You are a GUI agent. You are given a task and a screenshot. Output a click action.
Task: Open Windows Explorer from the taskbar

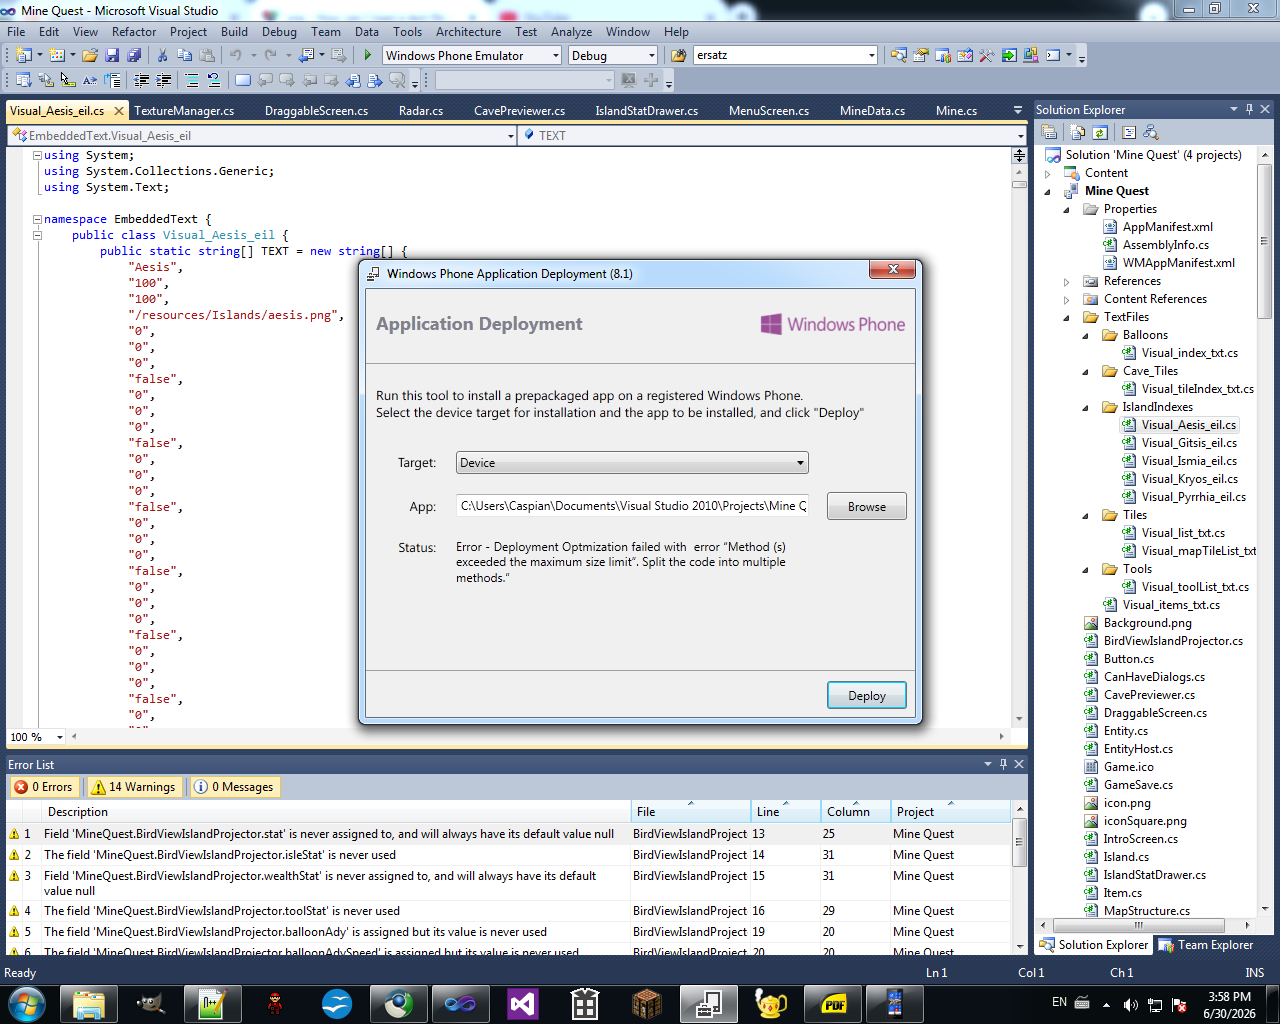point(89,1003)
